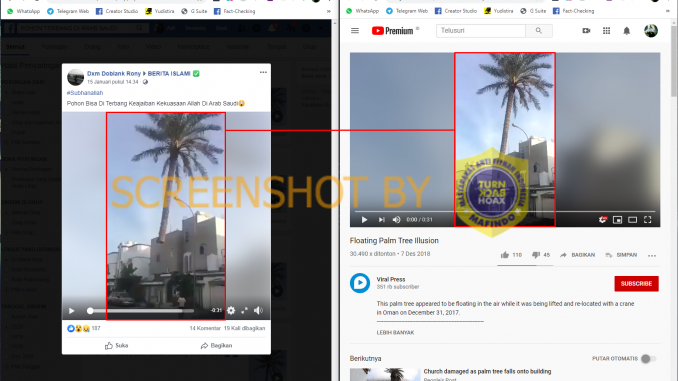The width and height of the screenshot is (678, 381).
Task: Enter YouTube fullscreen mode
Action: click(x=647, y=220)
